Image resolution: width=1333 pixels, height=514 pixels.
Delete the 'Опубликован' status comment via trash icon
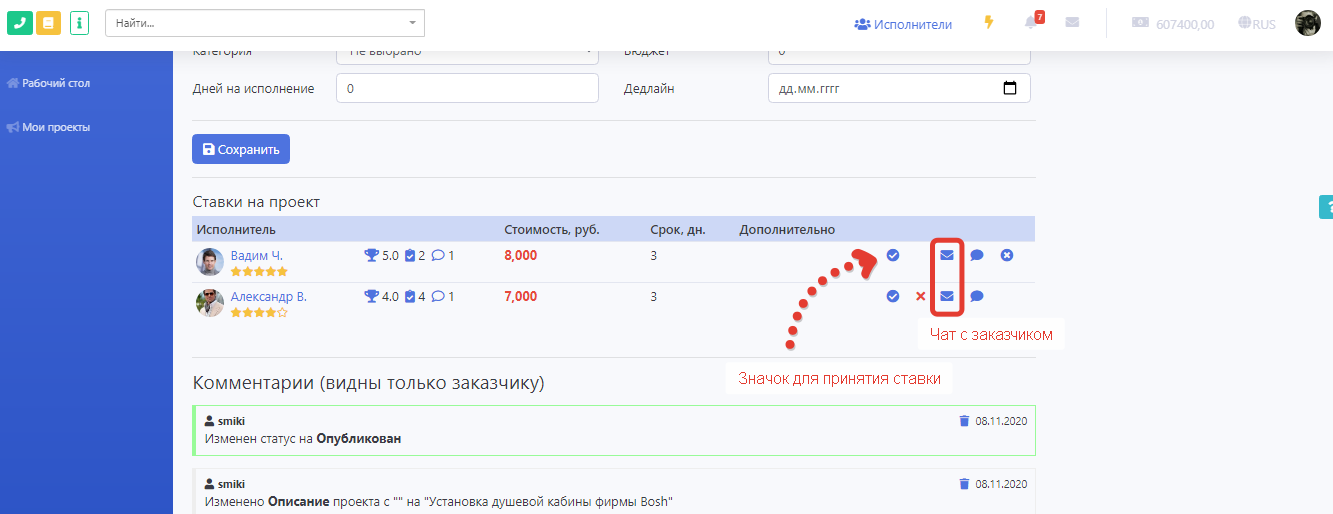click(x=964, y=421)
